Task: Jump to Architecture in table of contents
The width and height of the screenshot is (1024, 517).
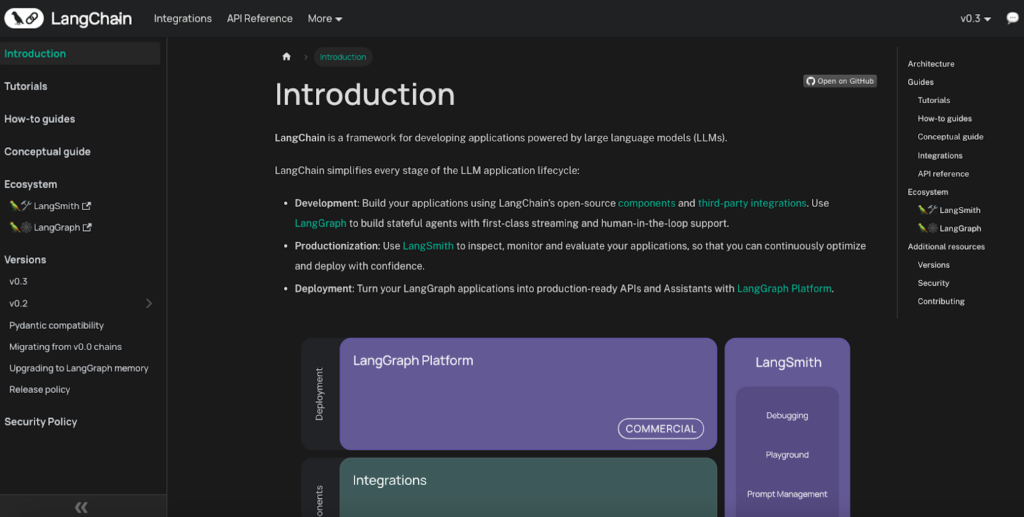Action: click(931, 64)
